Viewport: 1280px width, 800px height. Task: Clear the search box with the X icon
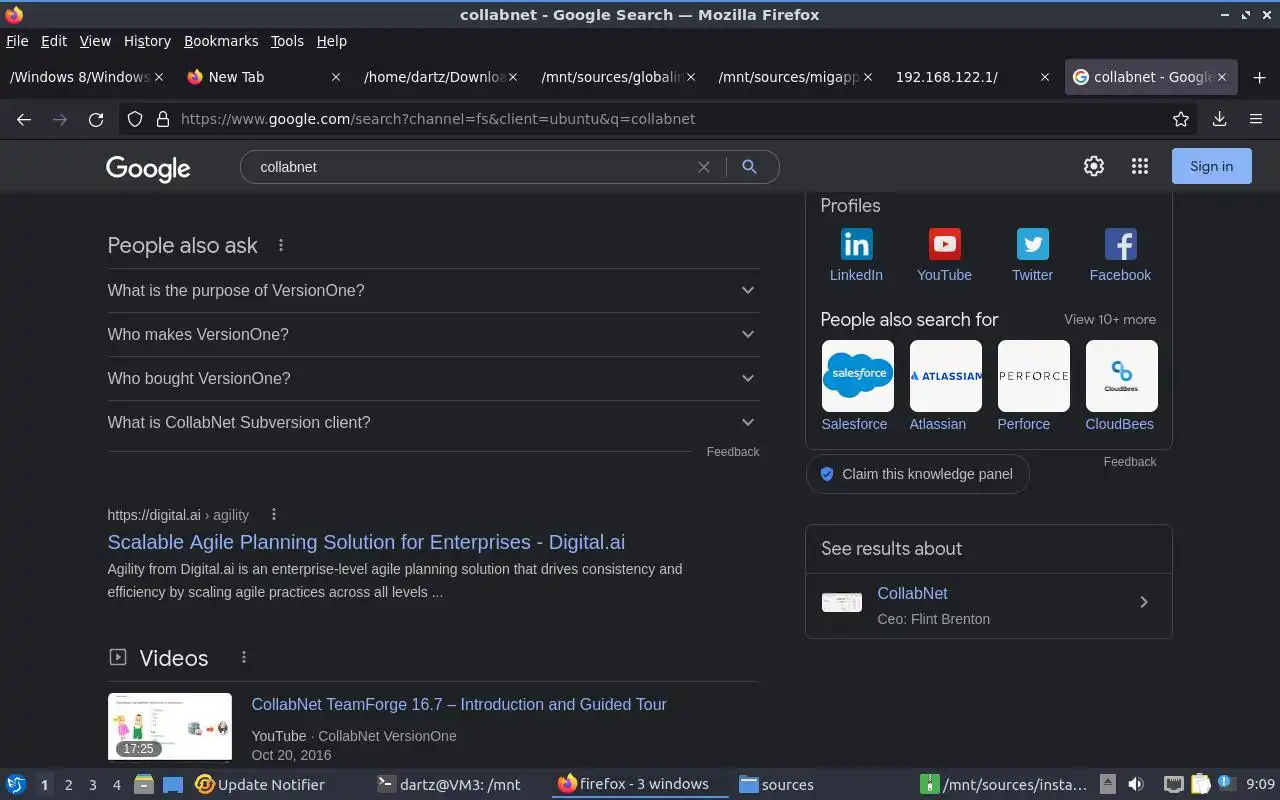tap(704, 167)
